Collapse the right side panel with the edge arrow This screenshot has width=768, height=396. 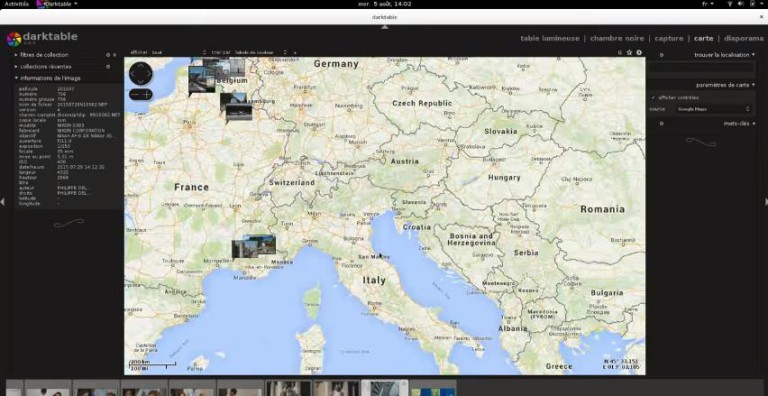click(766, 201)
